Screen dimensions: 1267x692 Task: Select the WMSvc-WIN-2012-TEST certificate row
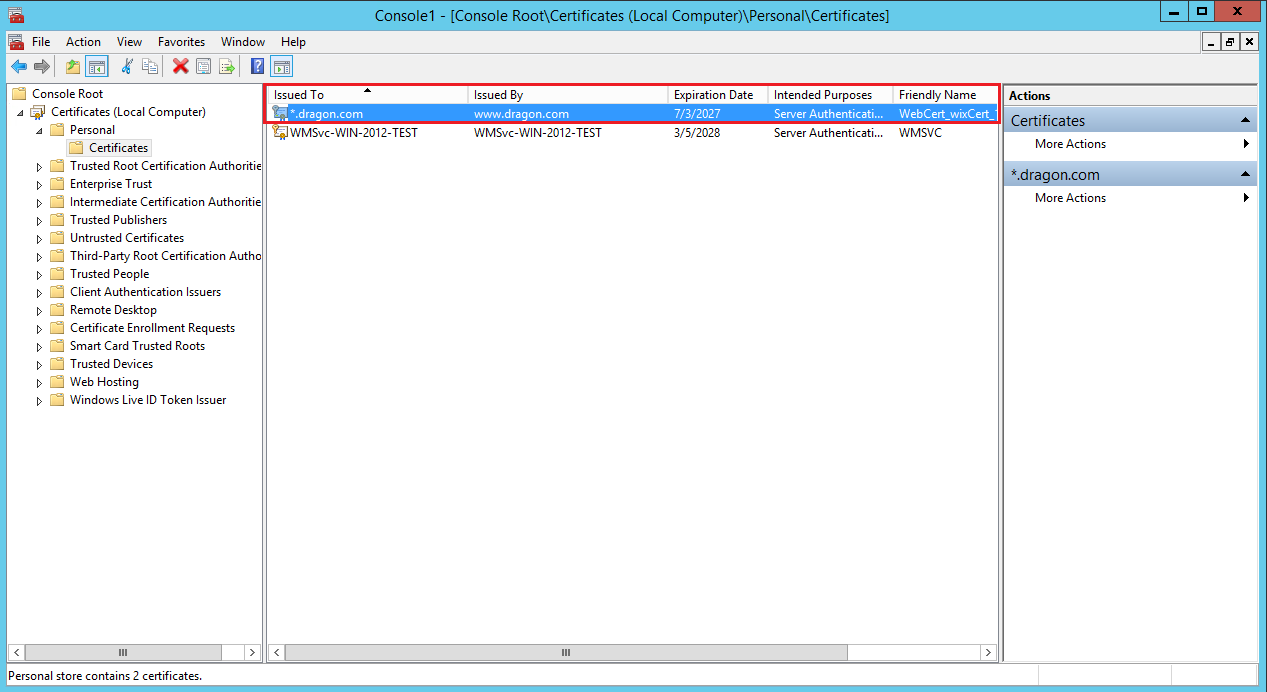click(x=633, y=132)
